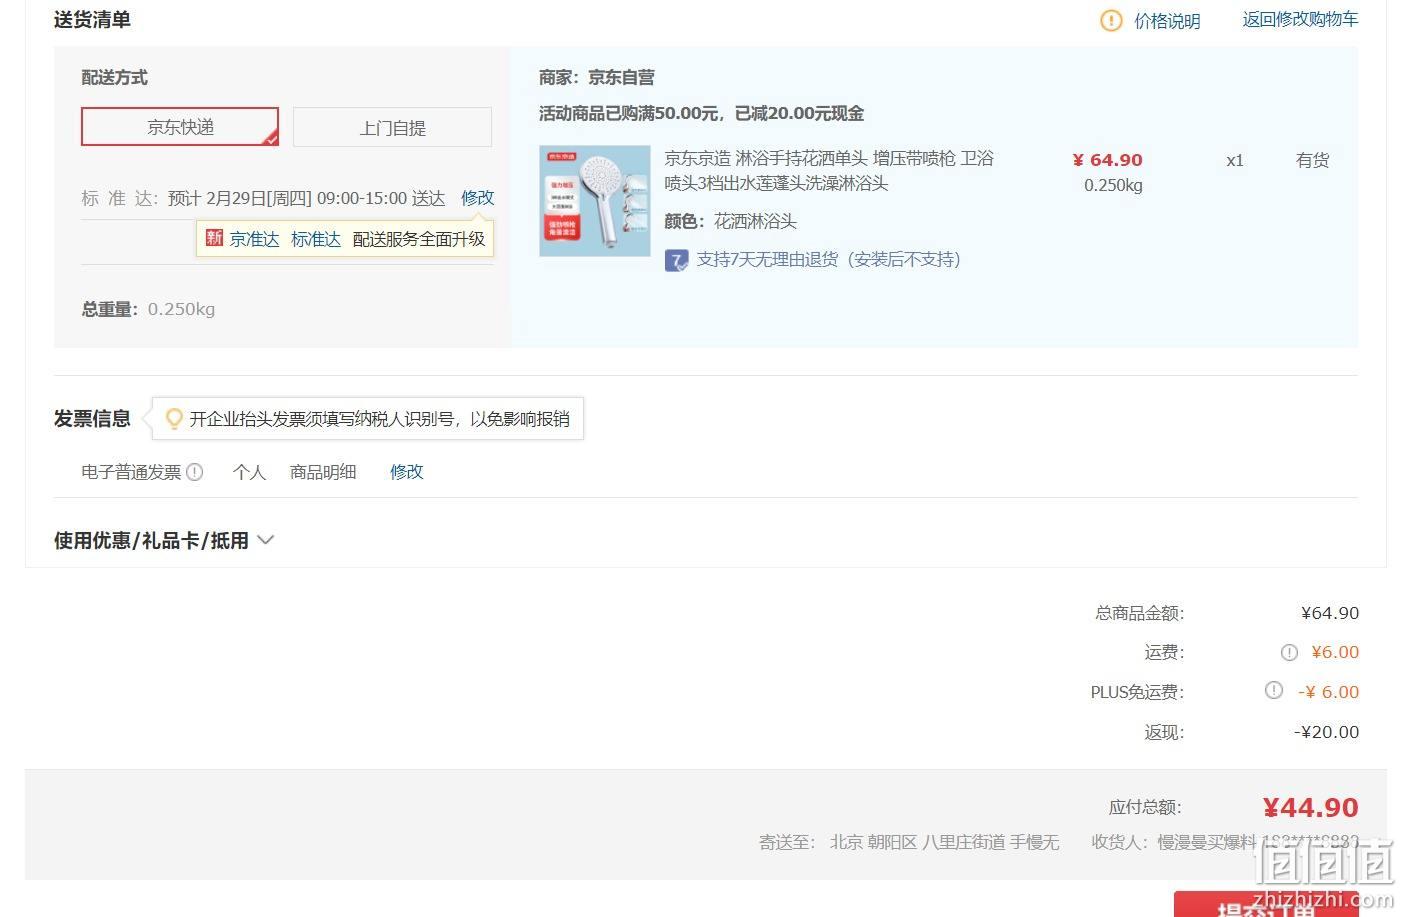The height and width of the screenshot is (917, 1403).
Task: Click info icon beside PLUS免运费 amount
Action: pos(1273,690)
